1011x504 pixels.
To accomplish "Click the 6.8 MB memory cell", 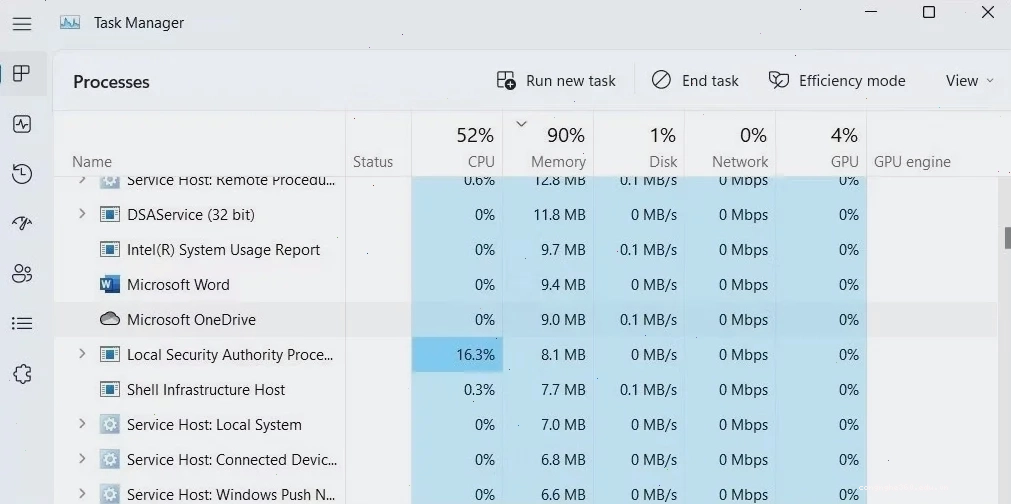I will pos(548,460).
